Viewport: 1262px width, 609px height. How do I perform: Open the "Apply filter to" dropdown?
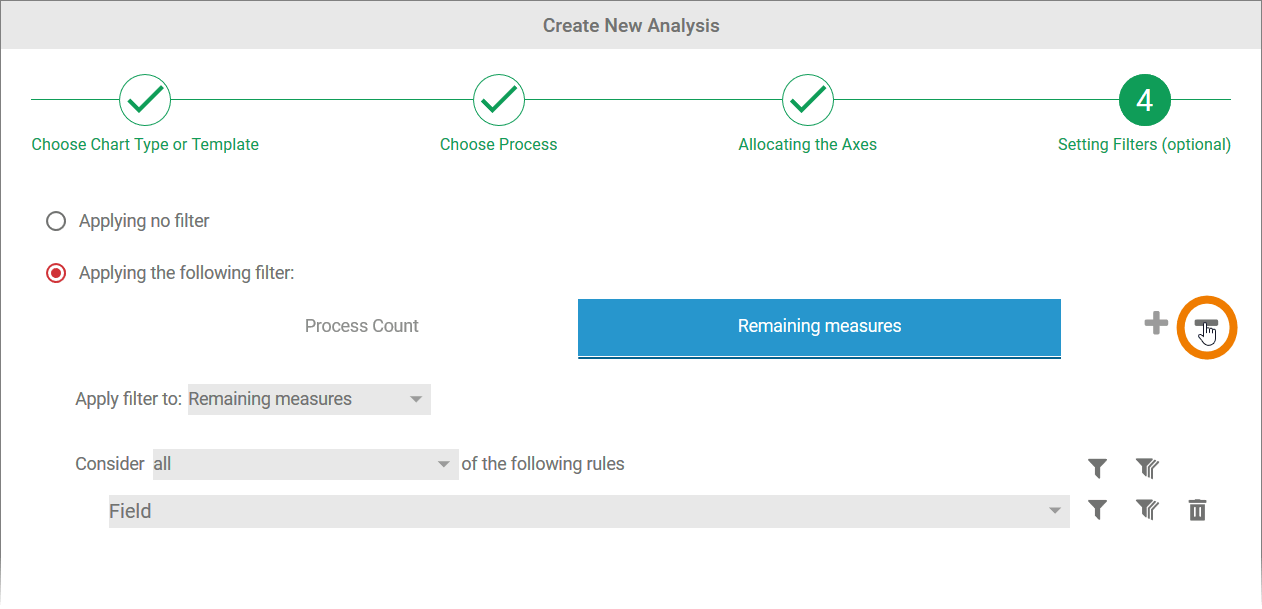tap(309, 399)
